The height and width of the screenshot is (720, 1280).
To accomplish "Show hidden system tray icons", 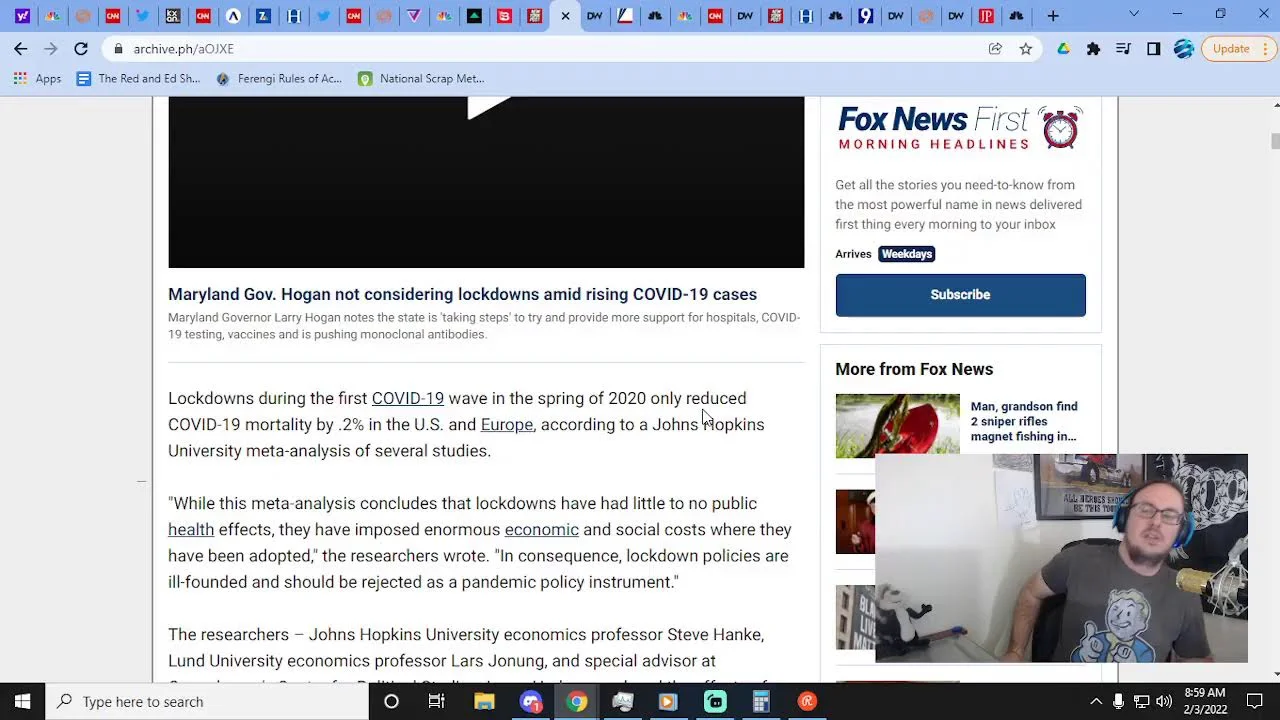I will [x=1096, y=701].
